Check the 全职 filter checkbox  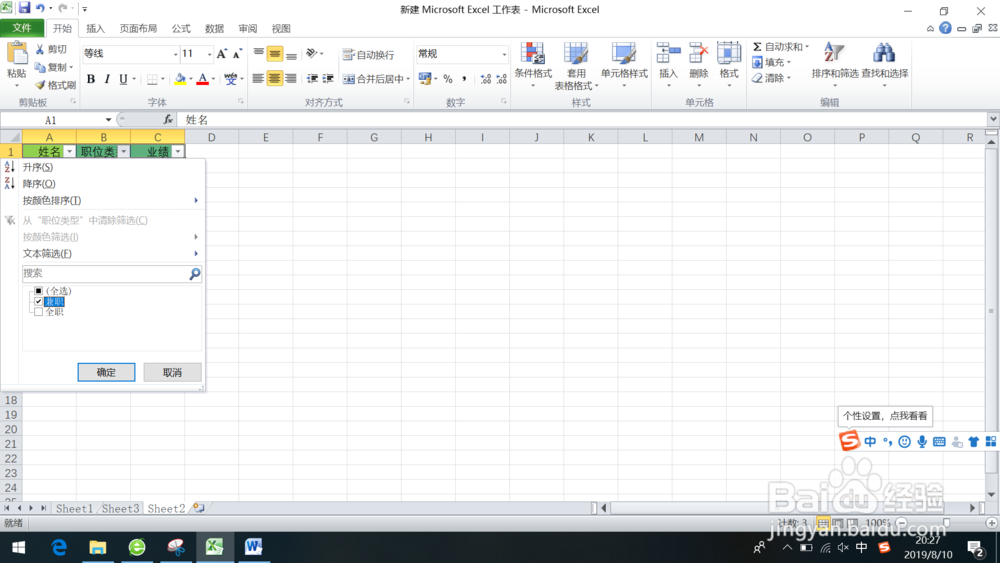pos(38,312)
